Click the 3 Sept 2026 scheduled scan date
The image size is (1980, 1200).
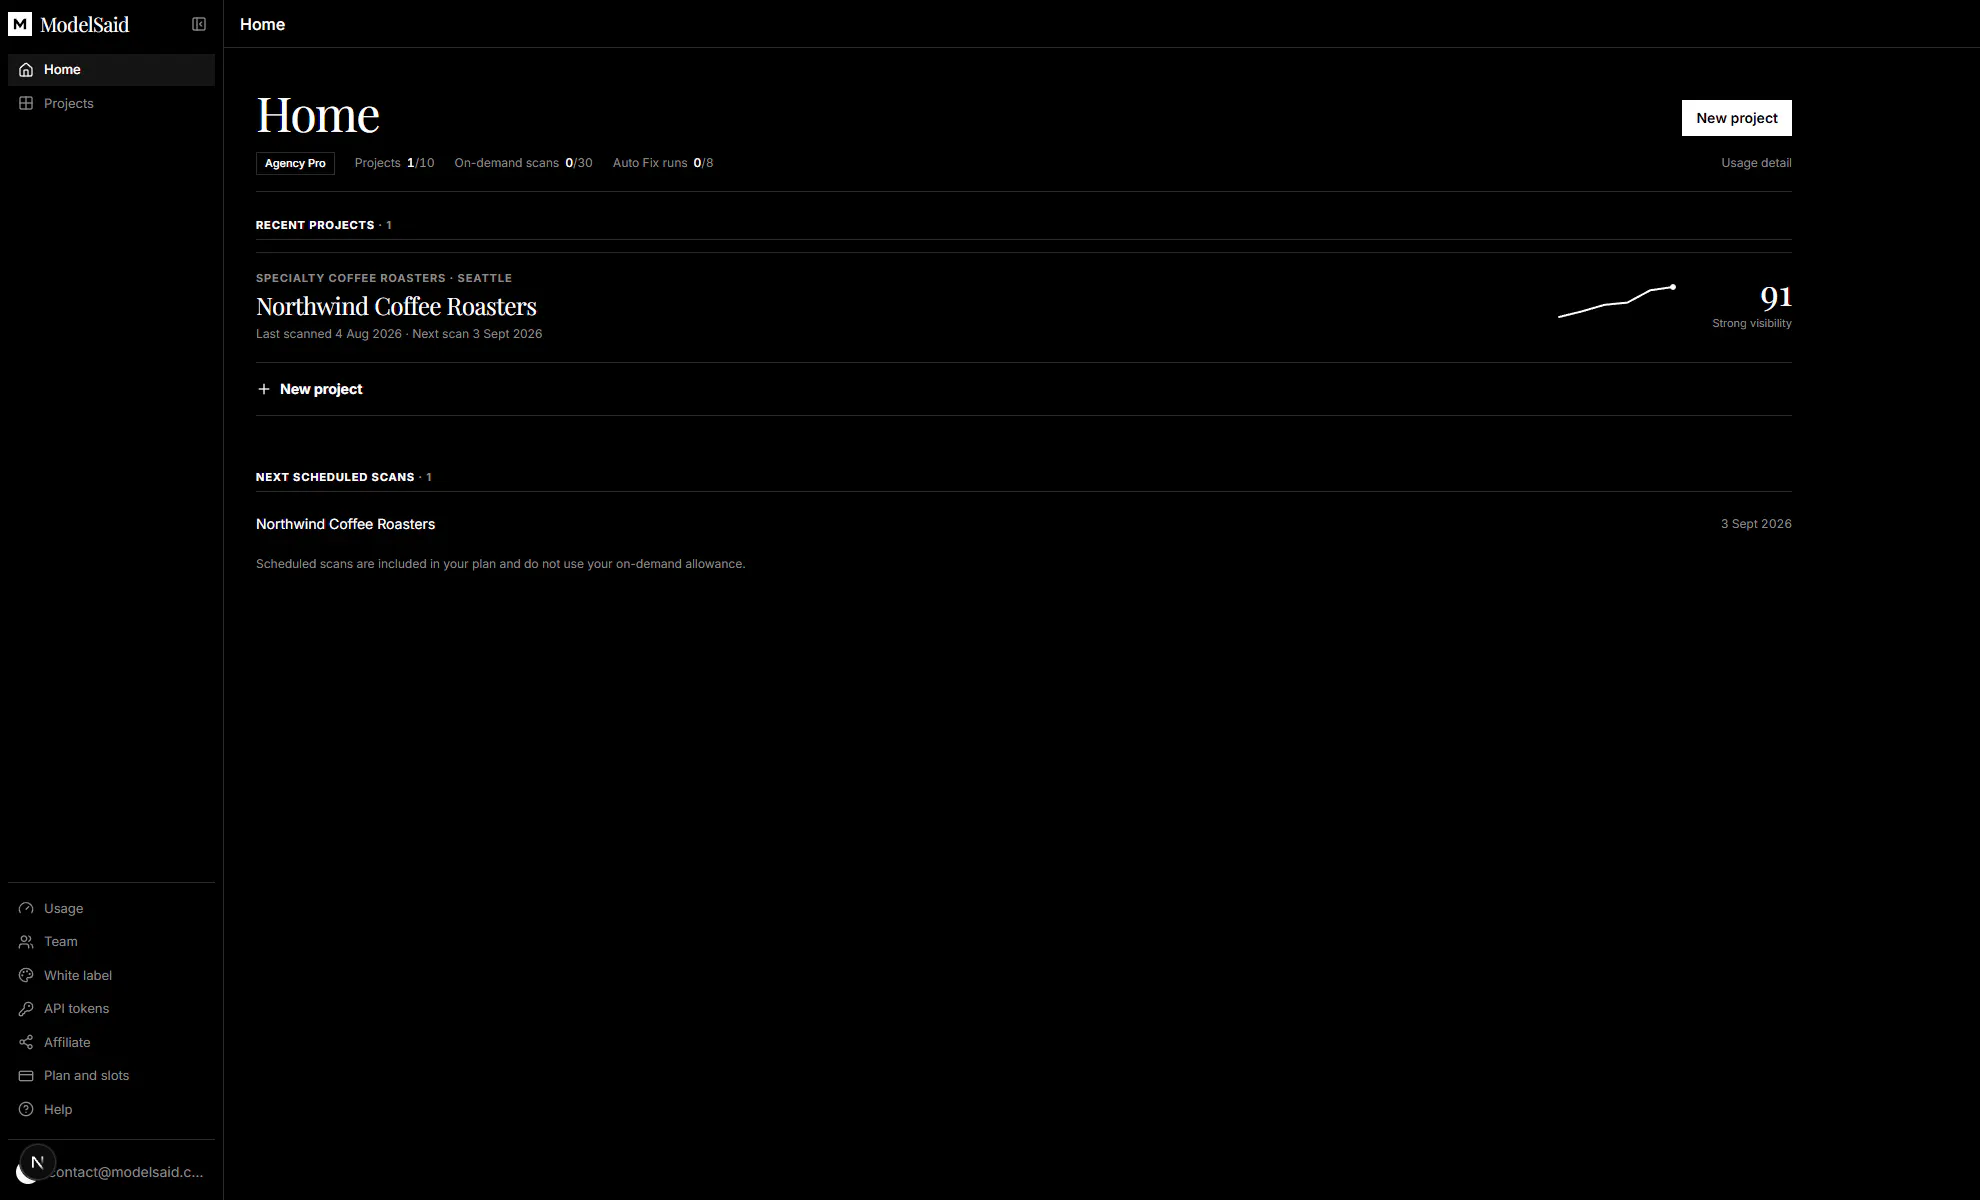pos(1756,524)
